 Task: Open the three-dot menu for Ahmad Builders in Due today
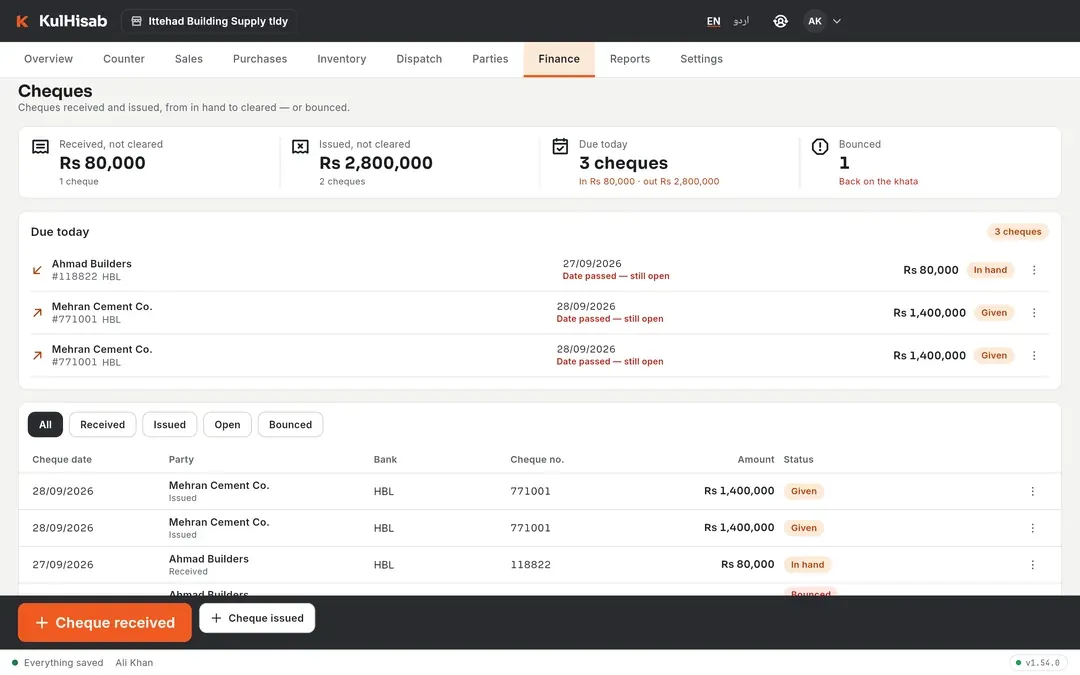[x=1034, y=270]
